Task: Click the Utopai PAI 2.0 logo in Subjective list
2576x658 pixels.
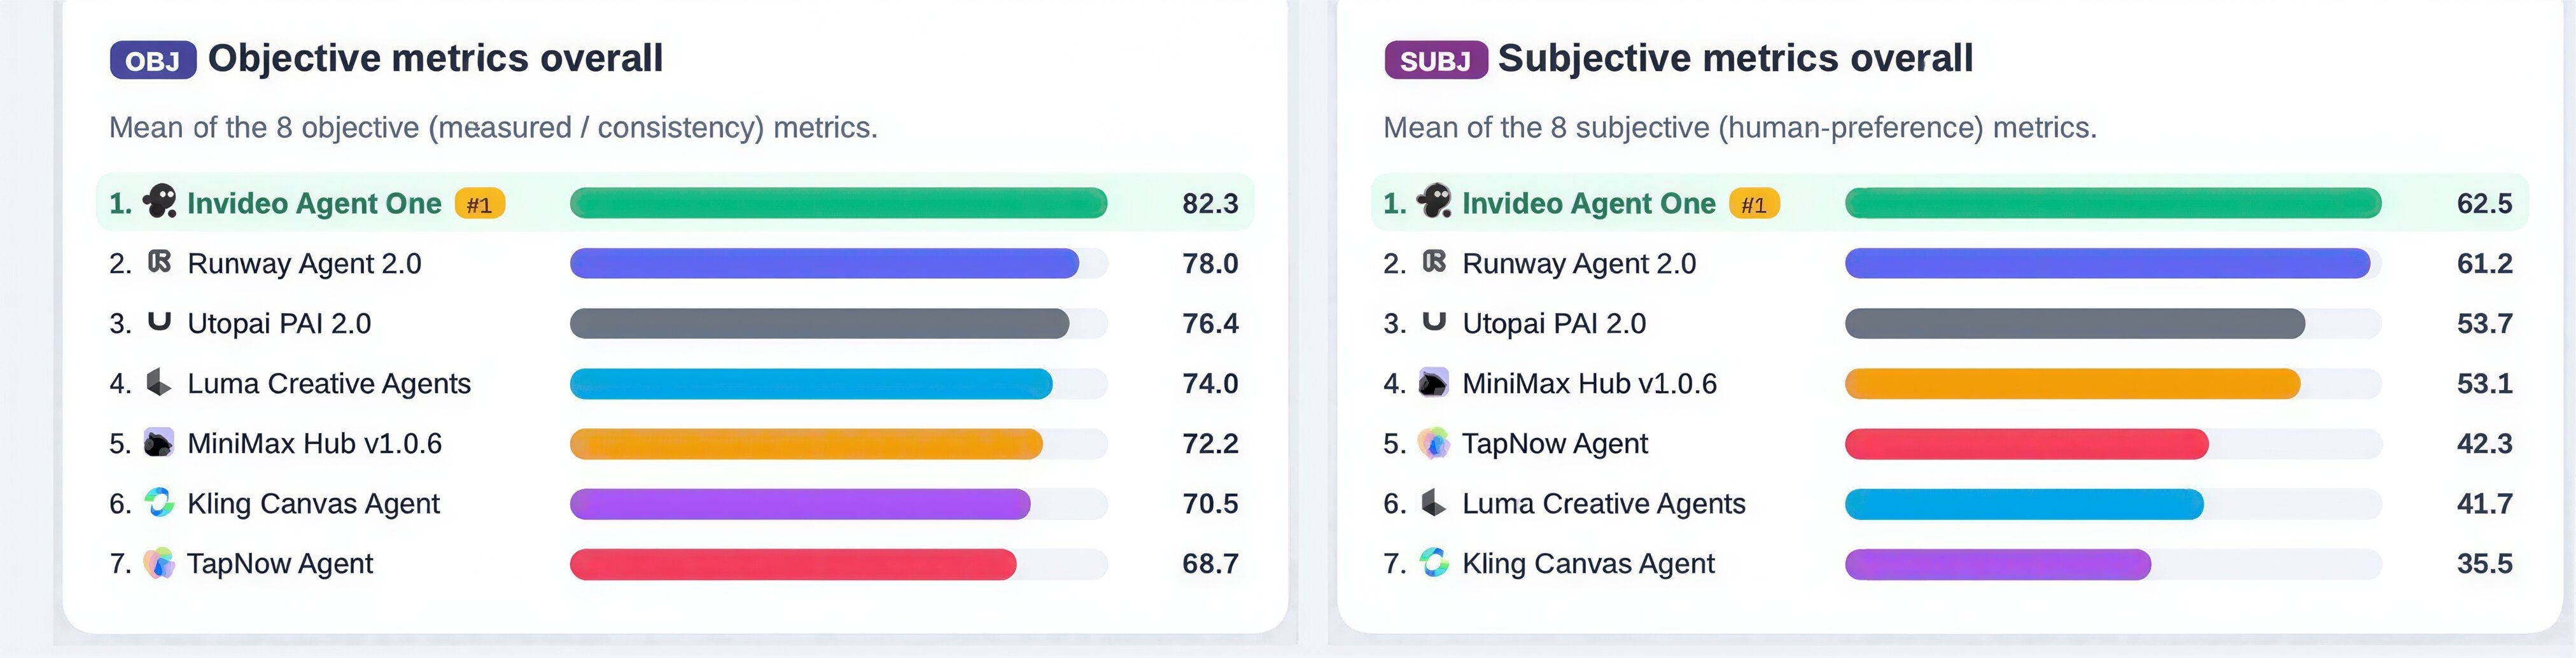Action: click(x=1434, y=321)
